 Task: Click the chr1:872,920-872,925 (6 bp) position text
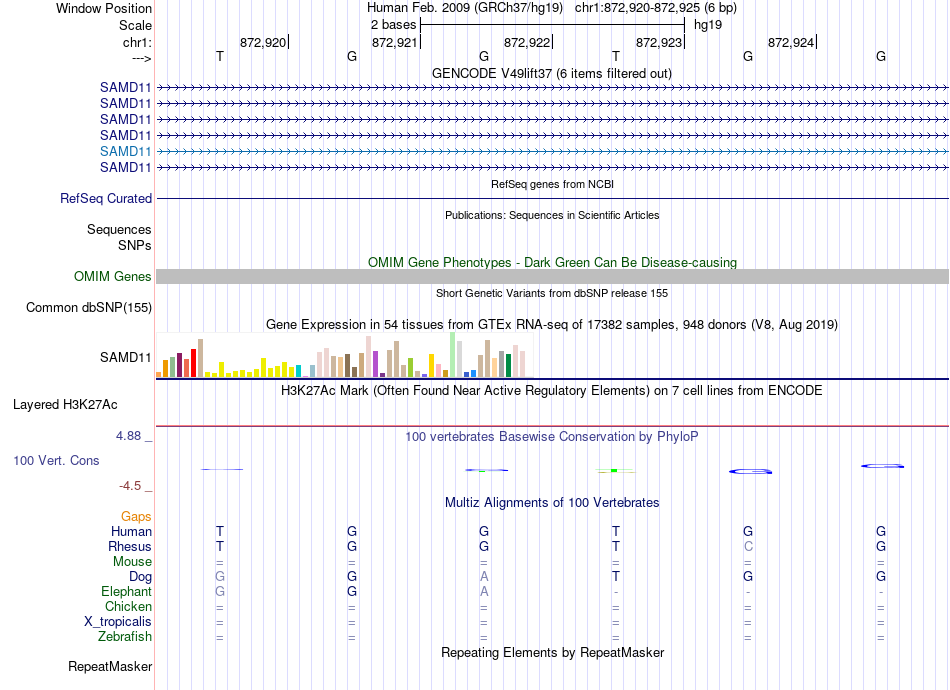pyautogui.click(x=656, y=8)
